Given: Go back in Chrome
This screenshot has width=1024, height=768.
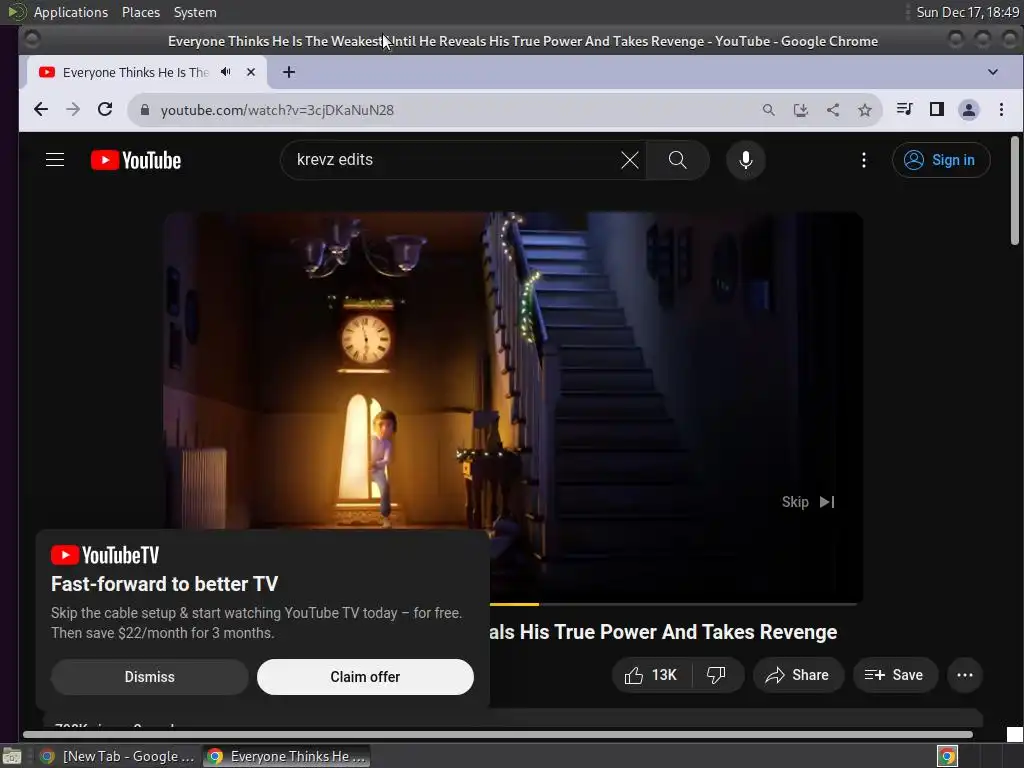Looking at the screenshot, I should coord(40,110).
